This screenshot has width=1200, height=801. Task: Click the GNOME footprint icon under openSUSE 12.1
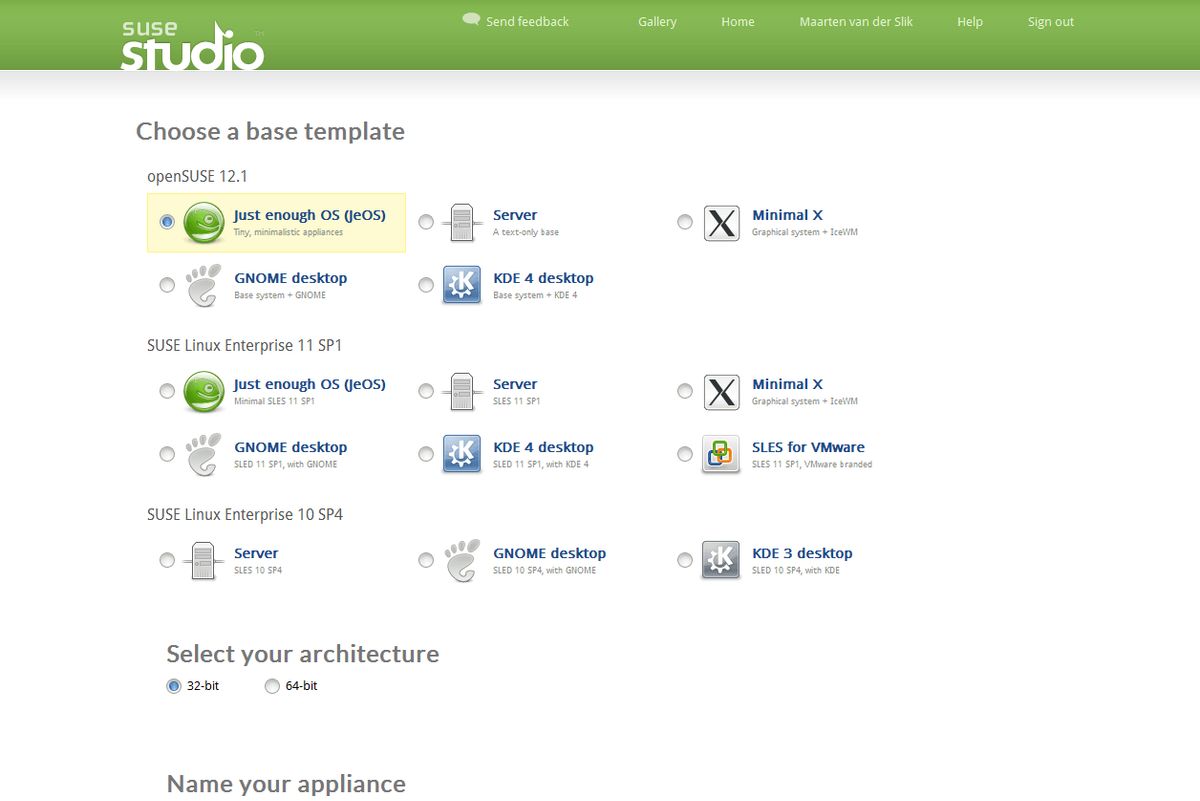coord(203,285)
